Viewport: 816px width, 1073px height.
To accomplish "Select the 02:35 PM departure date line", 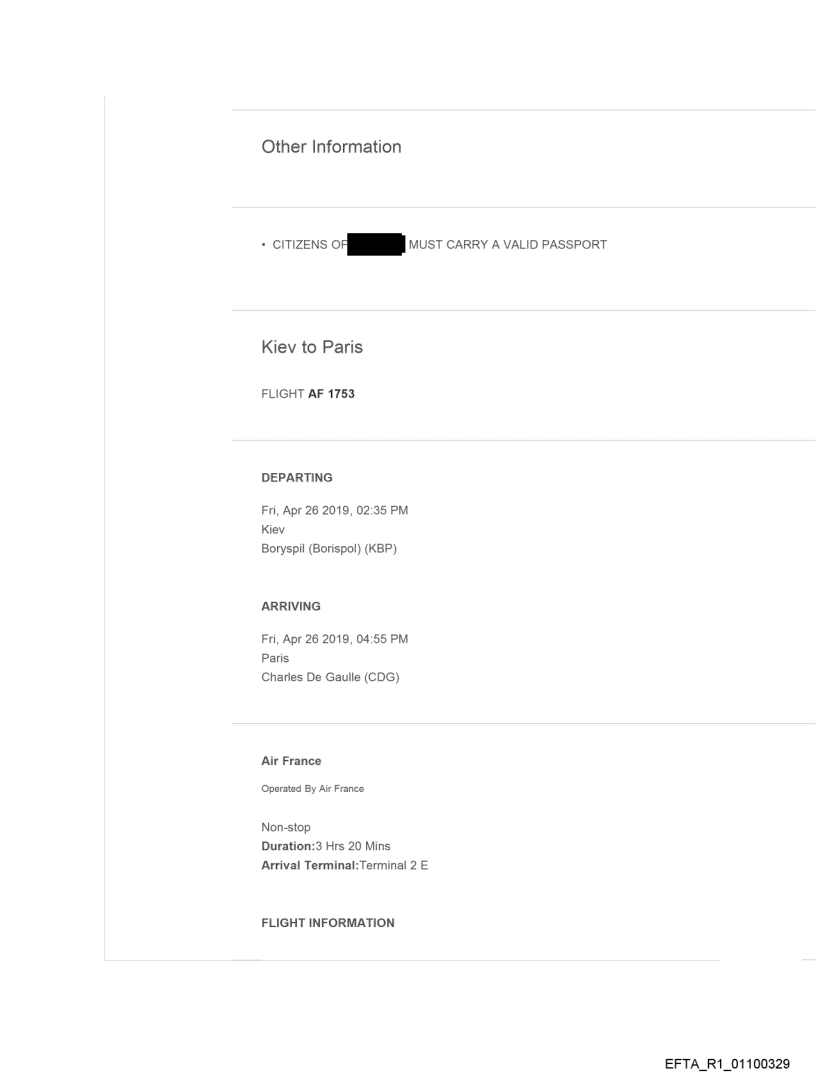I will pyautogui.click(x=334, y=511).
